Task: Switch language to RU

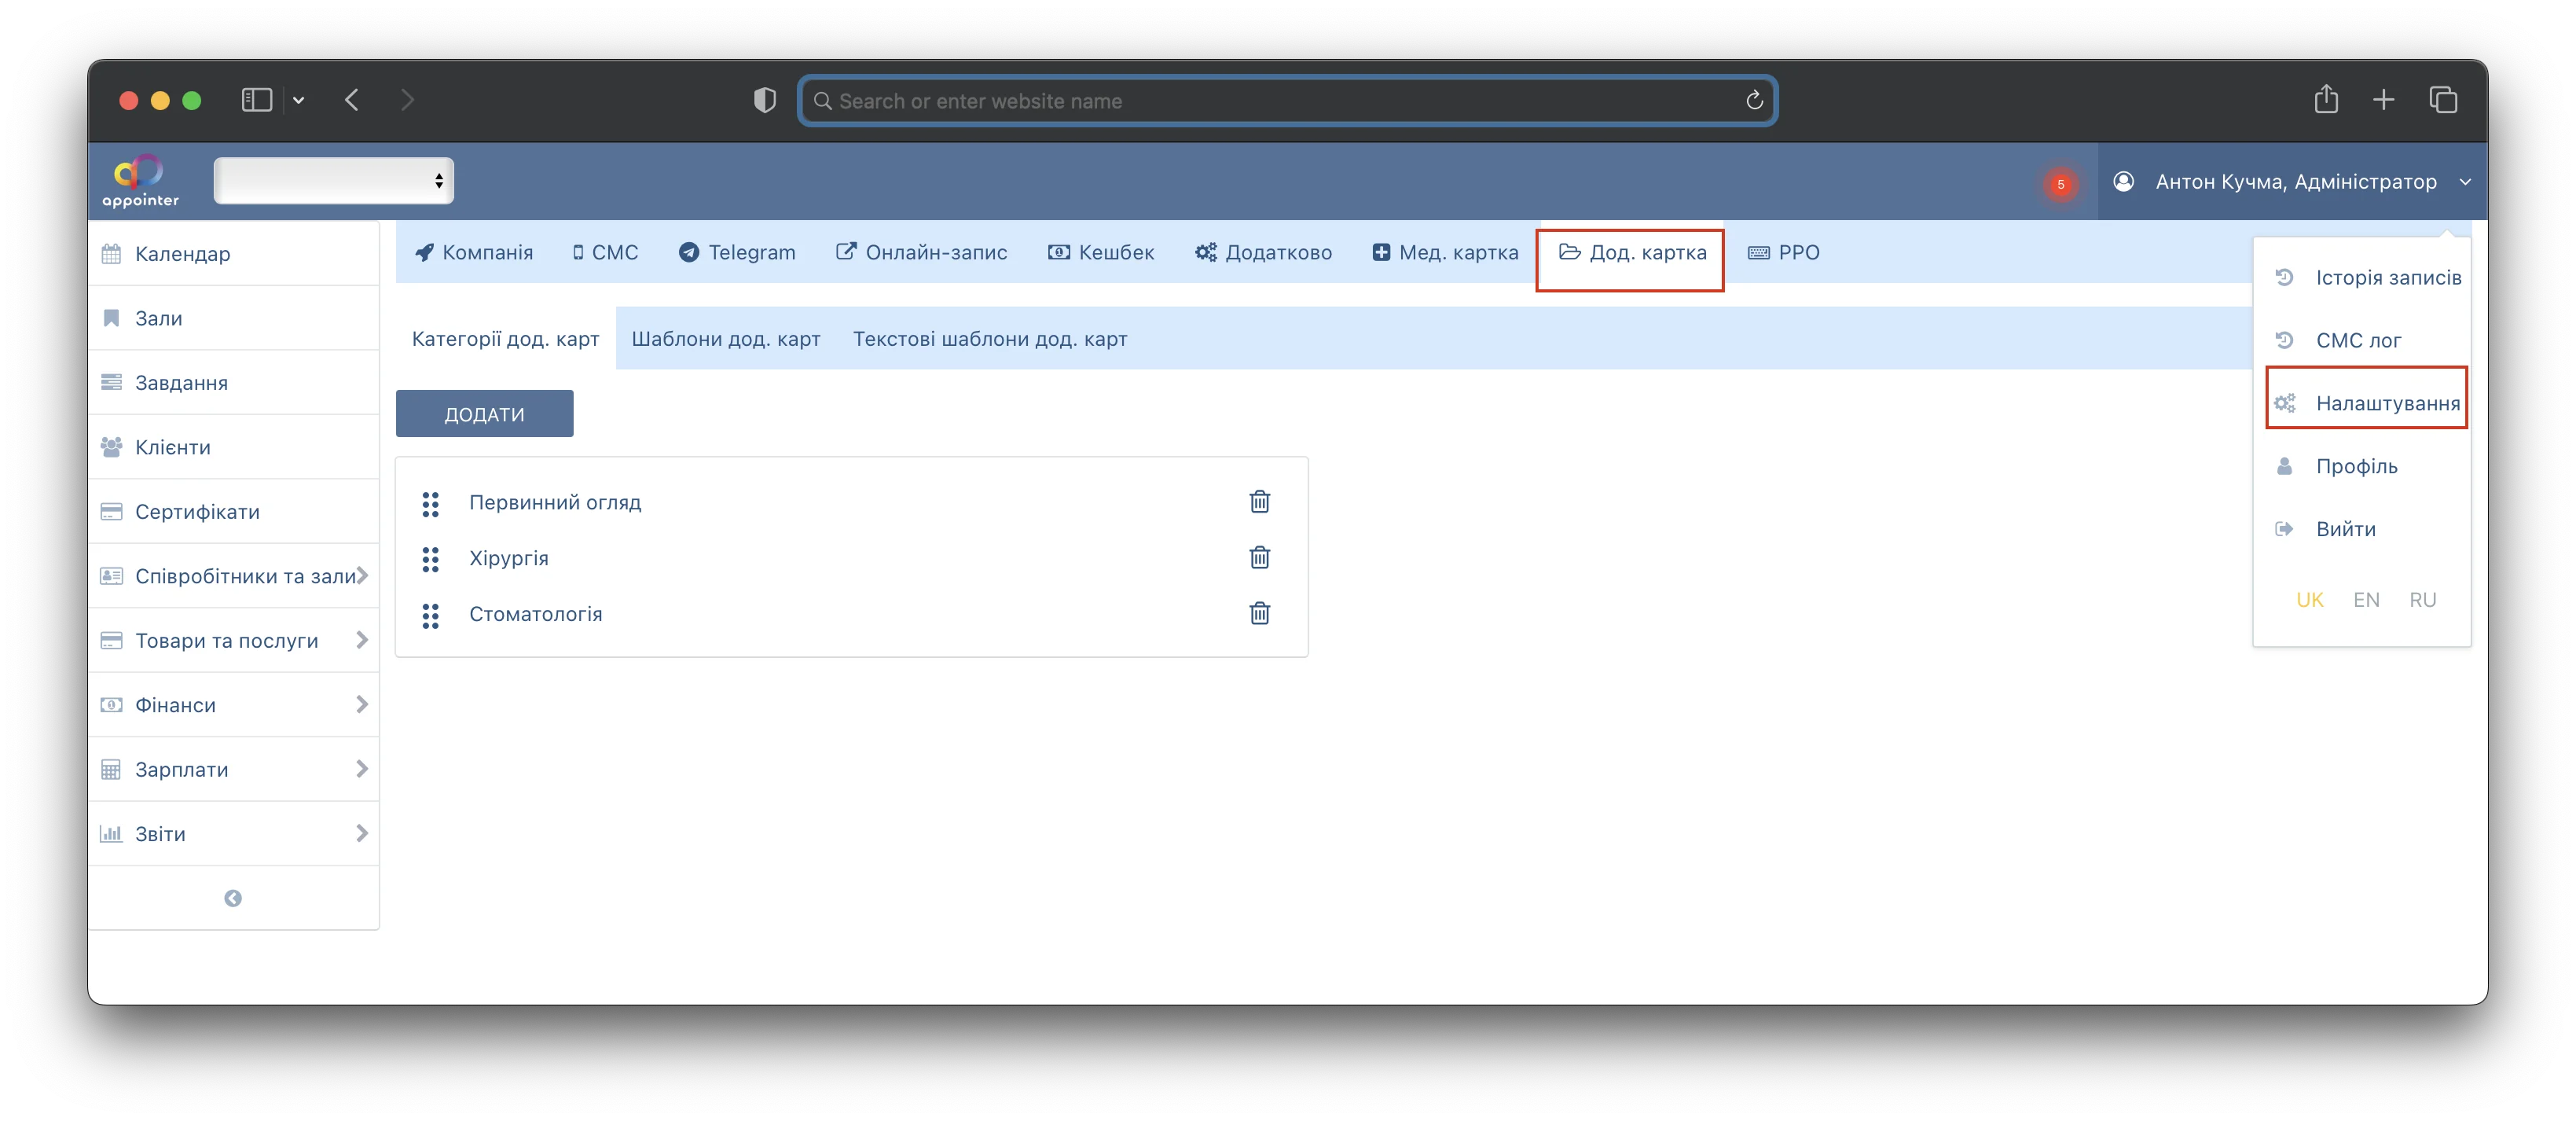Action: point(2422,600)
